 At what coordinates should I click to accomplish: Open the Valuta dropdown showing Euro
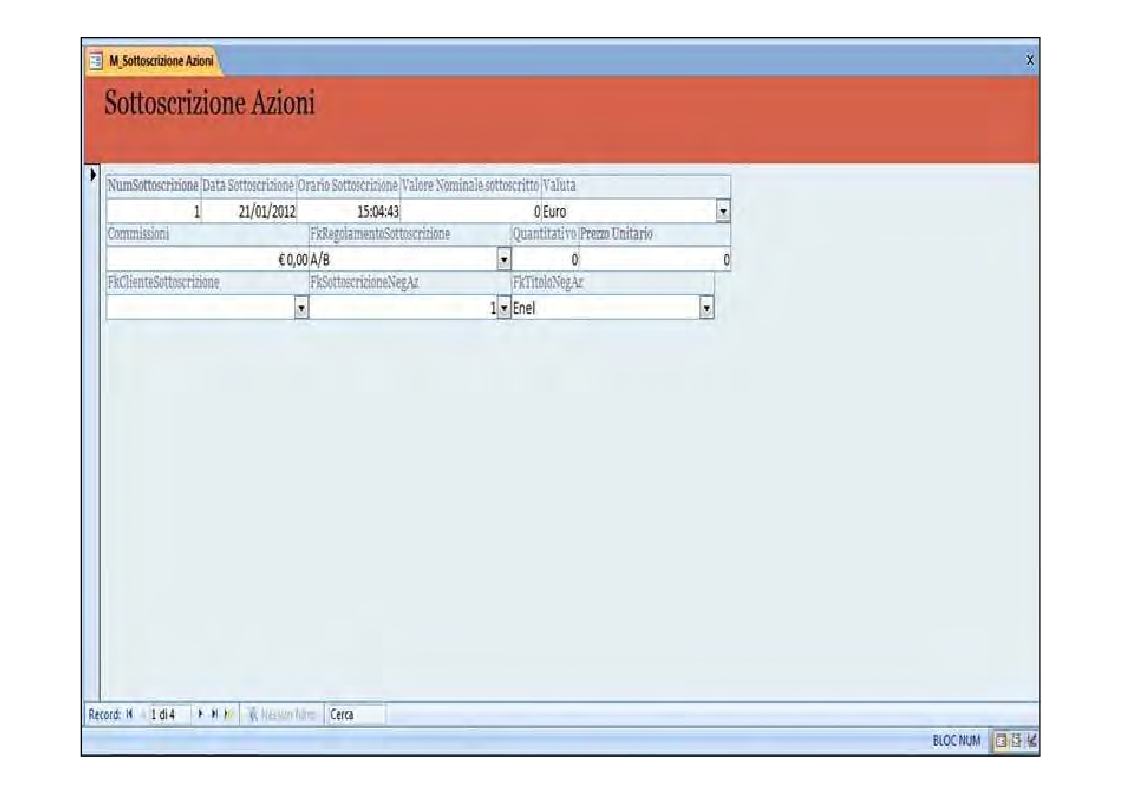click(x=723, y=211)
